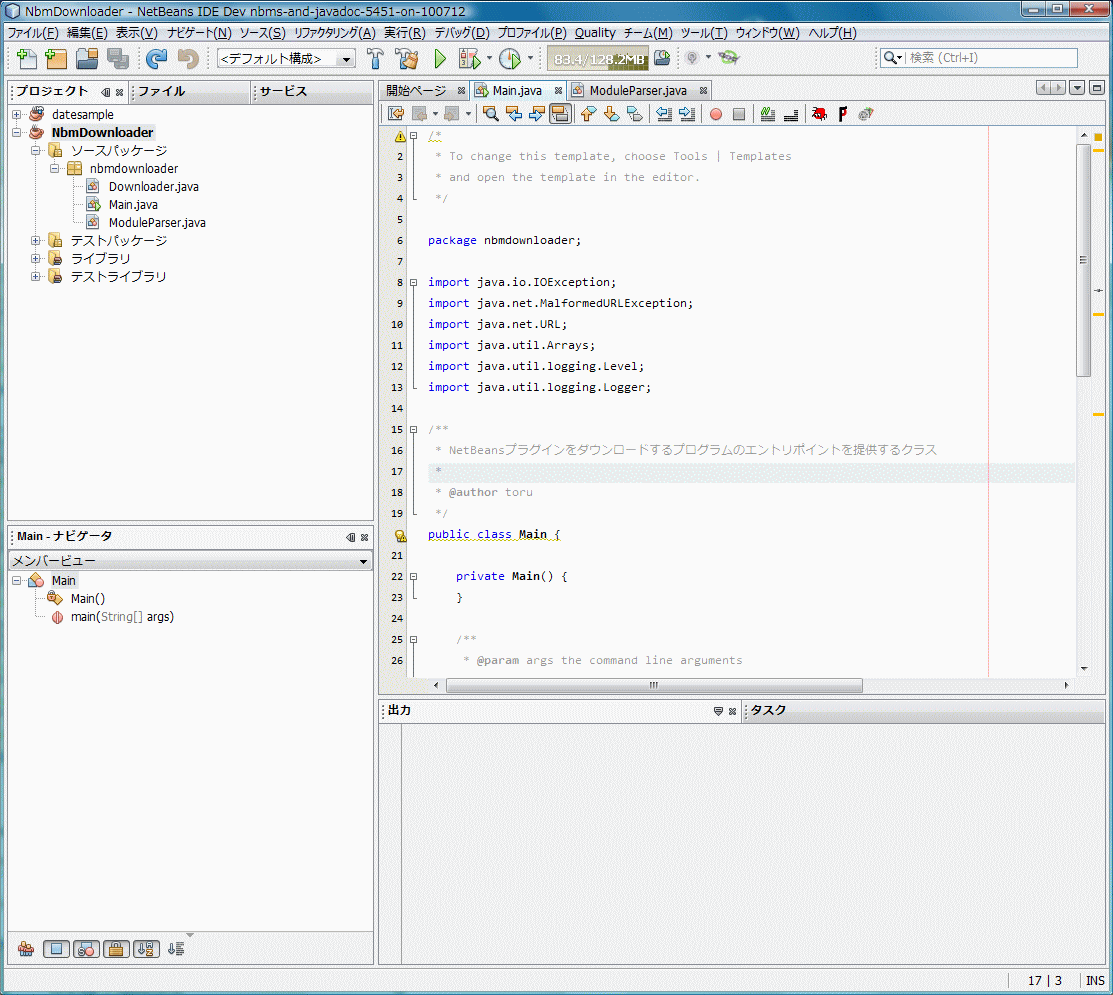Shift the line right in editor toolbar
1113x995 pixels.
(687, 114)
